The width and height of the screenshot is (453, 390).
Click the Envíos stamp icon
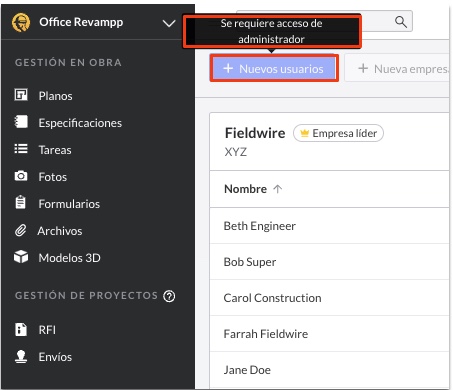tap(21, 356)
